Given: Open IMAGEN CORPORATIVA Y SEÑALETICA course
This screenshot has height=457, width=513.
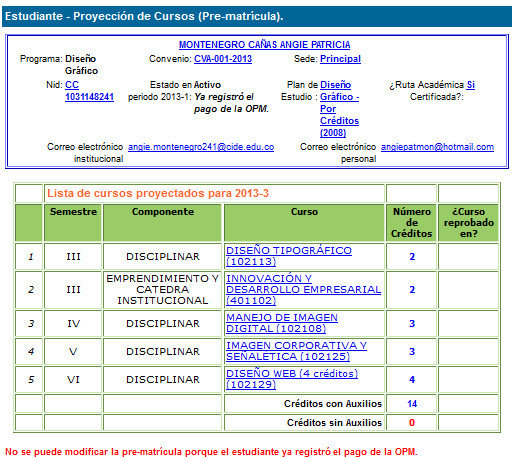Looking at the screenshot, I should click(296, 351).
